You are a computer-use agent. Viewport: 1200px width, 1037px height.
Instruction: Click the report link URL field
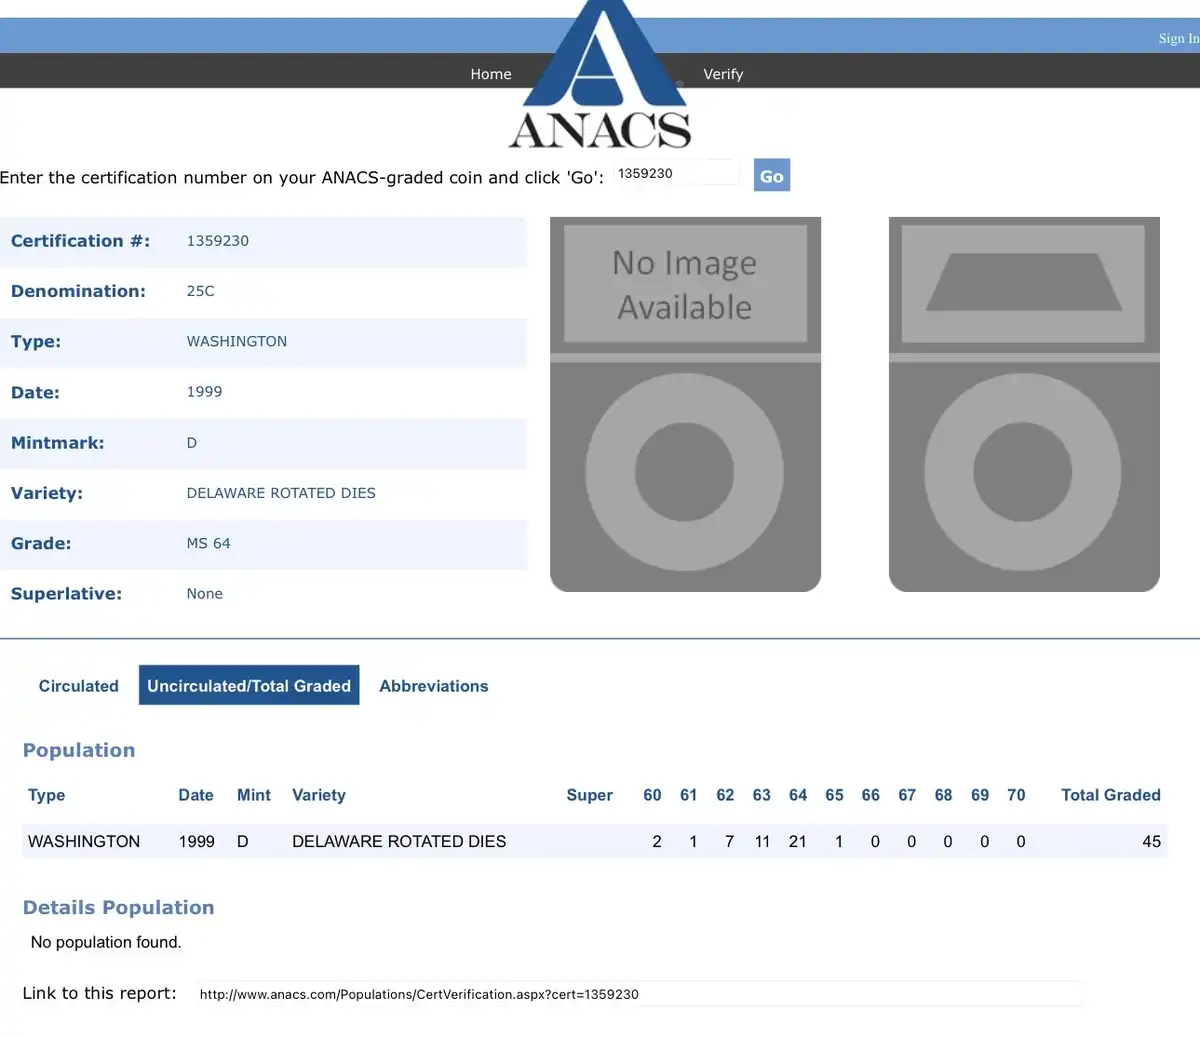(x=638, y=994)
